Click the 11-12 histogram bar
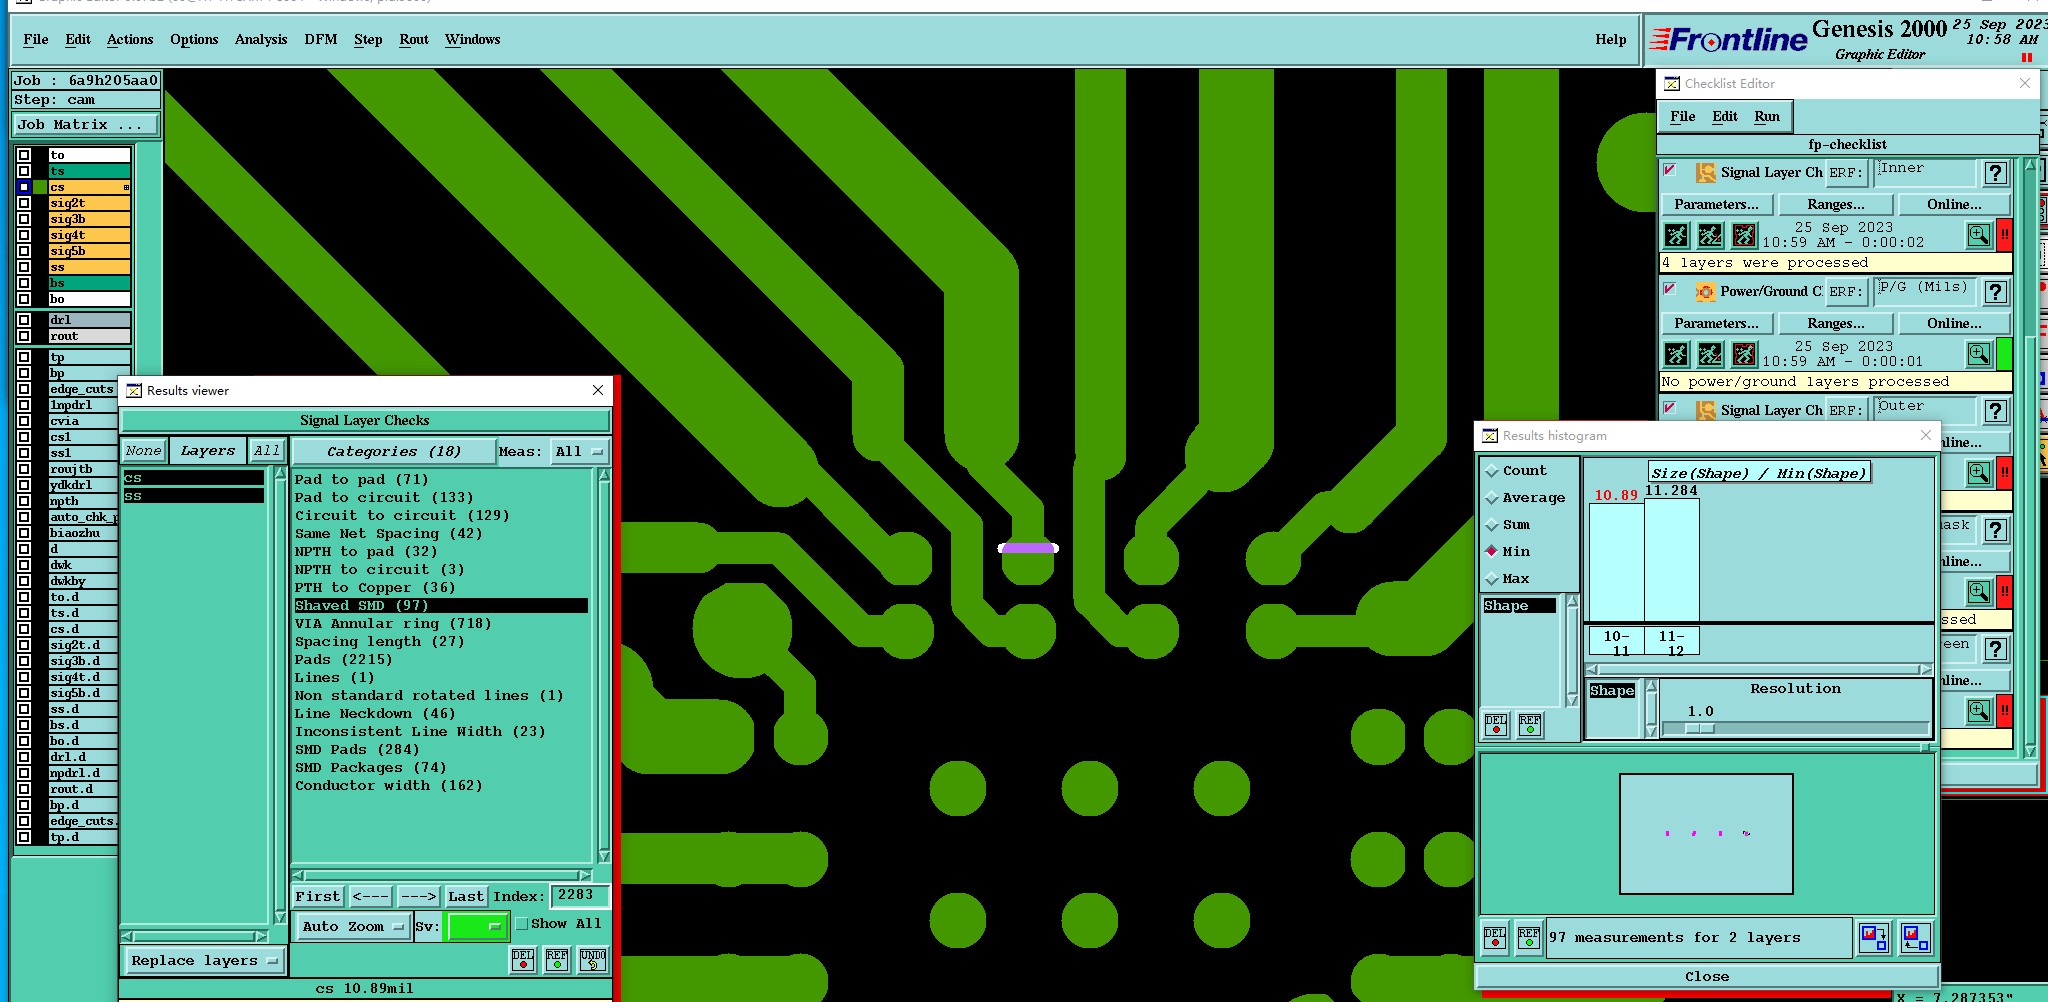The width and height of the screenshot is (2048, 1002). pos(1672,560)
